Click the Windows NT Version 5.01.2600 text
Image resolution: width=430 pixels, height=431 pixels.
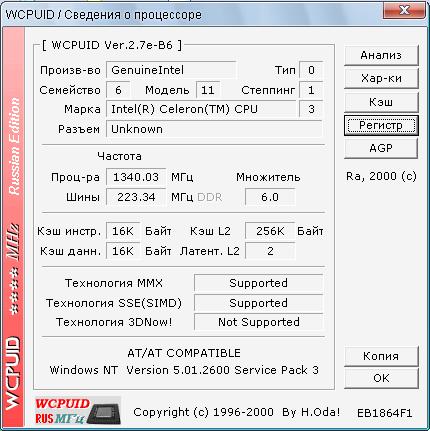coord(184,370)
